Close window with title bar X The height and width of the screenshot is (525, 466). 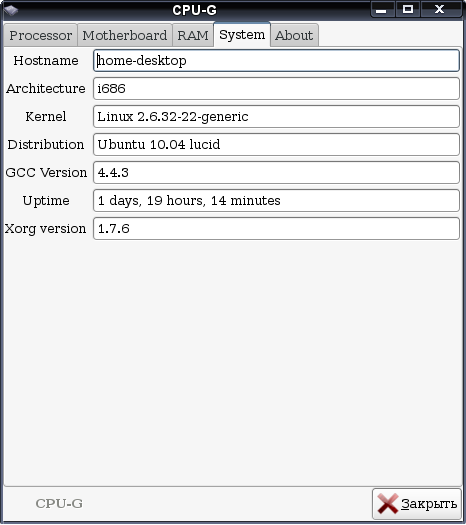point(440,9)
